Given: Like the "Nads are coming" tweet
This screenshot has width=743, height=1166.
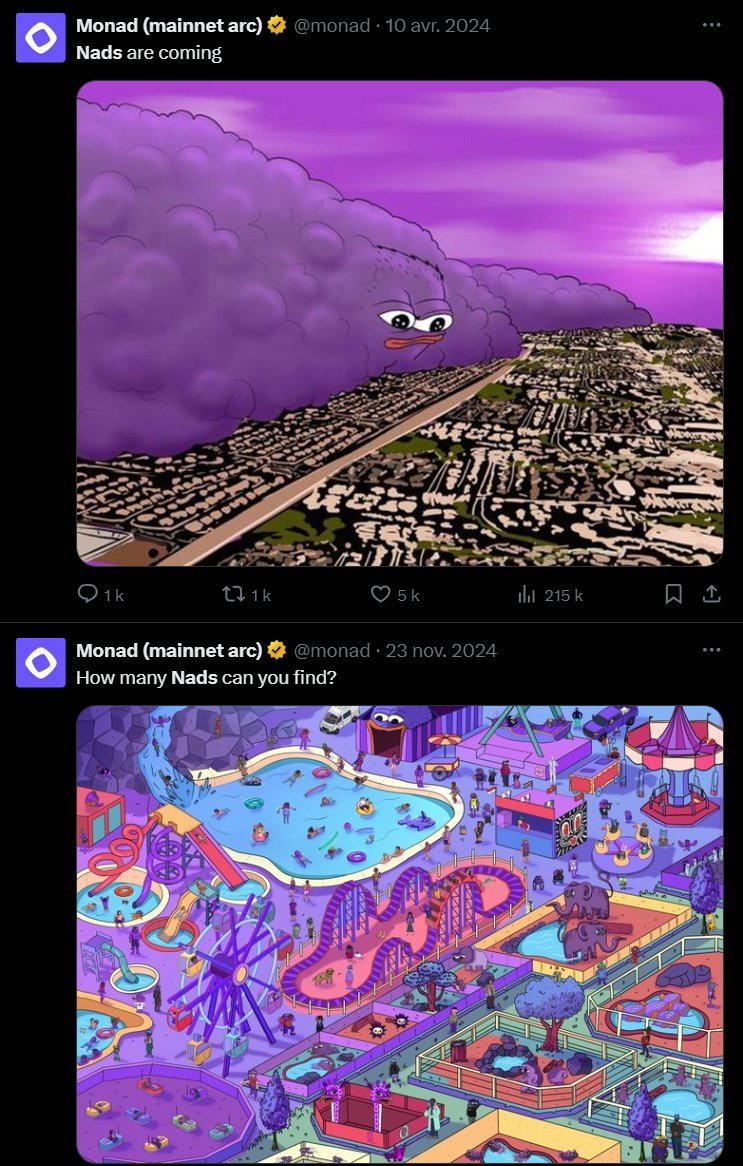Looking at the screenshot, I should tap(380, 594).
